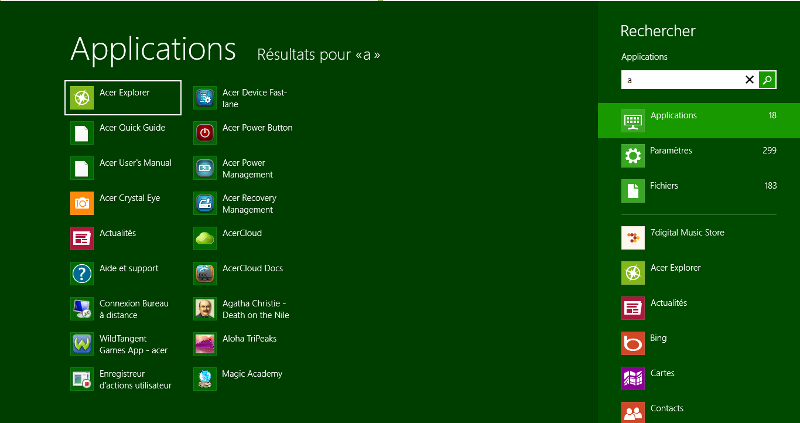Image resolution: width=800 pixels, height=423 pixels.
Task: Open Actualités app icon in results list
Action: [x=82, y=238]
